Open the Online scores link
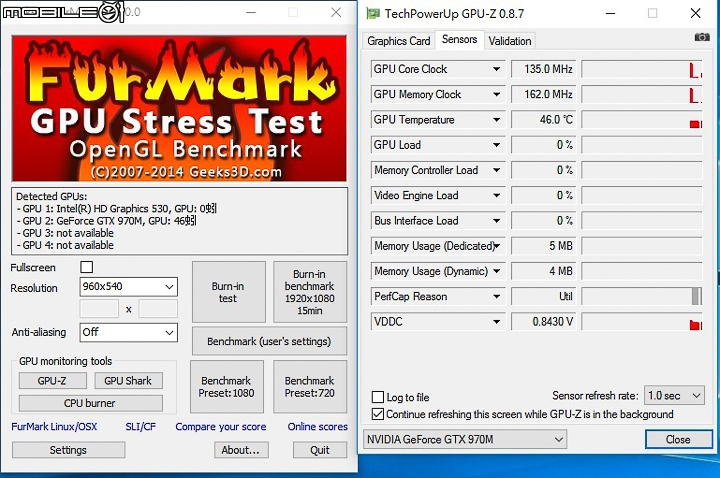Screen dimensions: 720x478 [318, 427]
